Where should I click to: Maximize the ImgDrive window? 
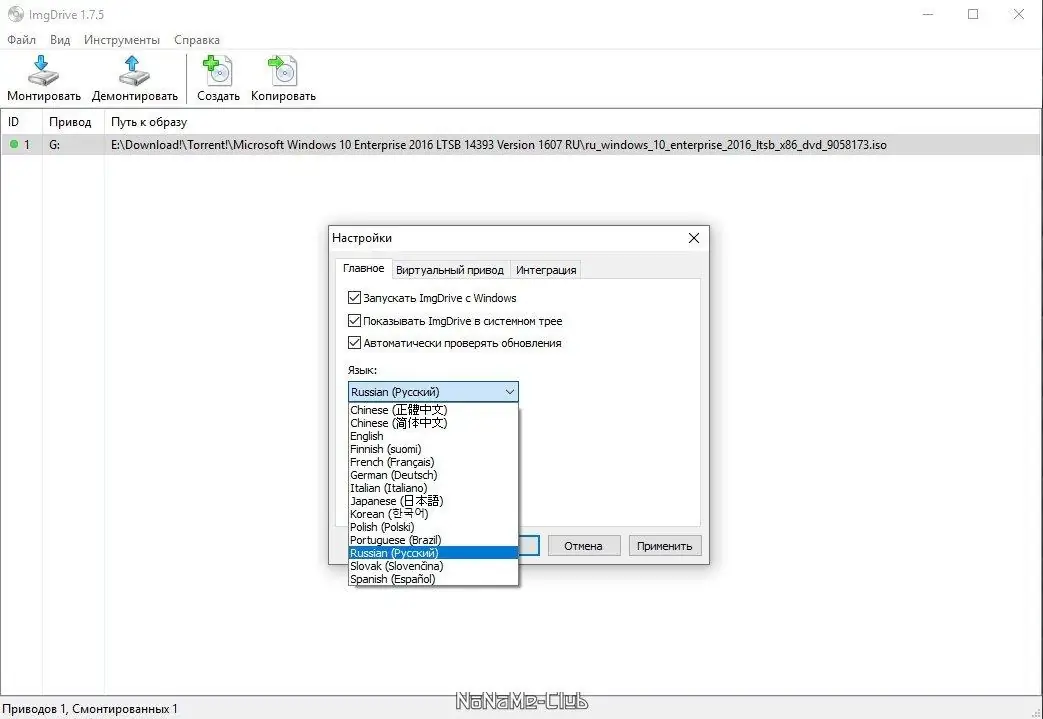tap(973, 14)
